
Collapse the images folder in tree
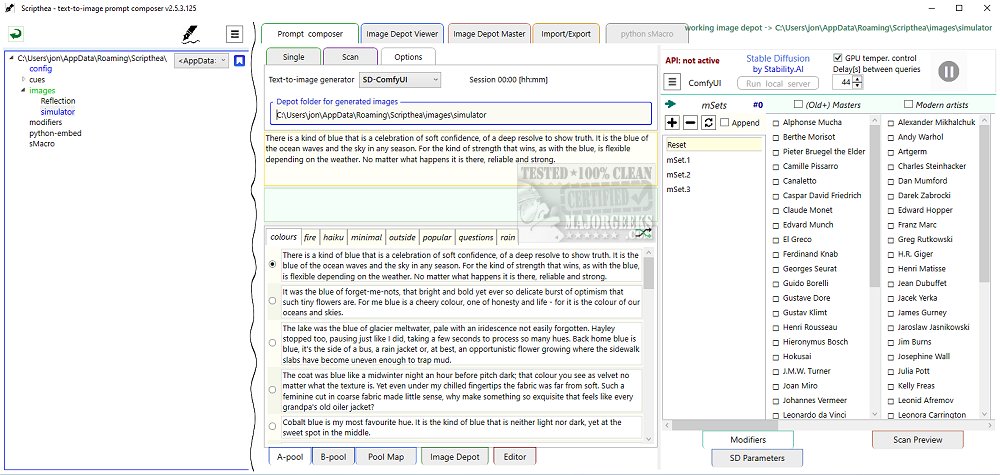point(24,90)
